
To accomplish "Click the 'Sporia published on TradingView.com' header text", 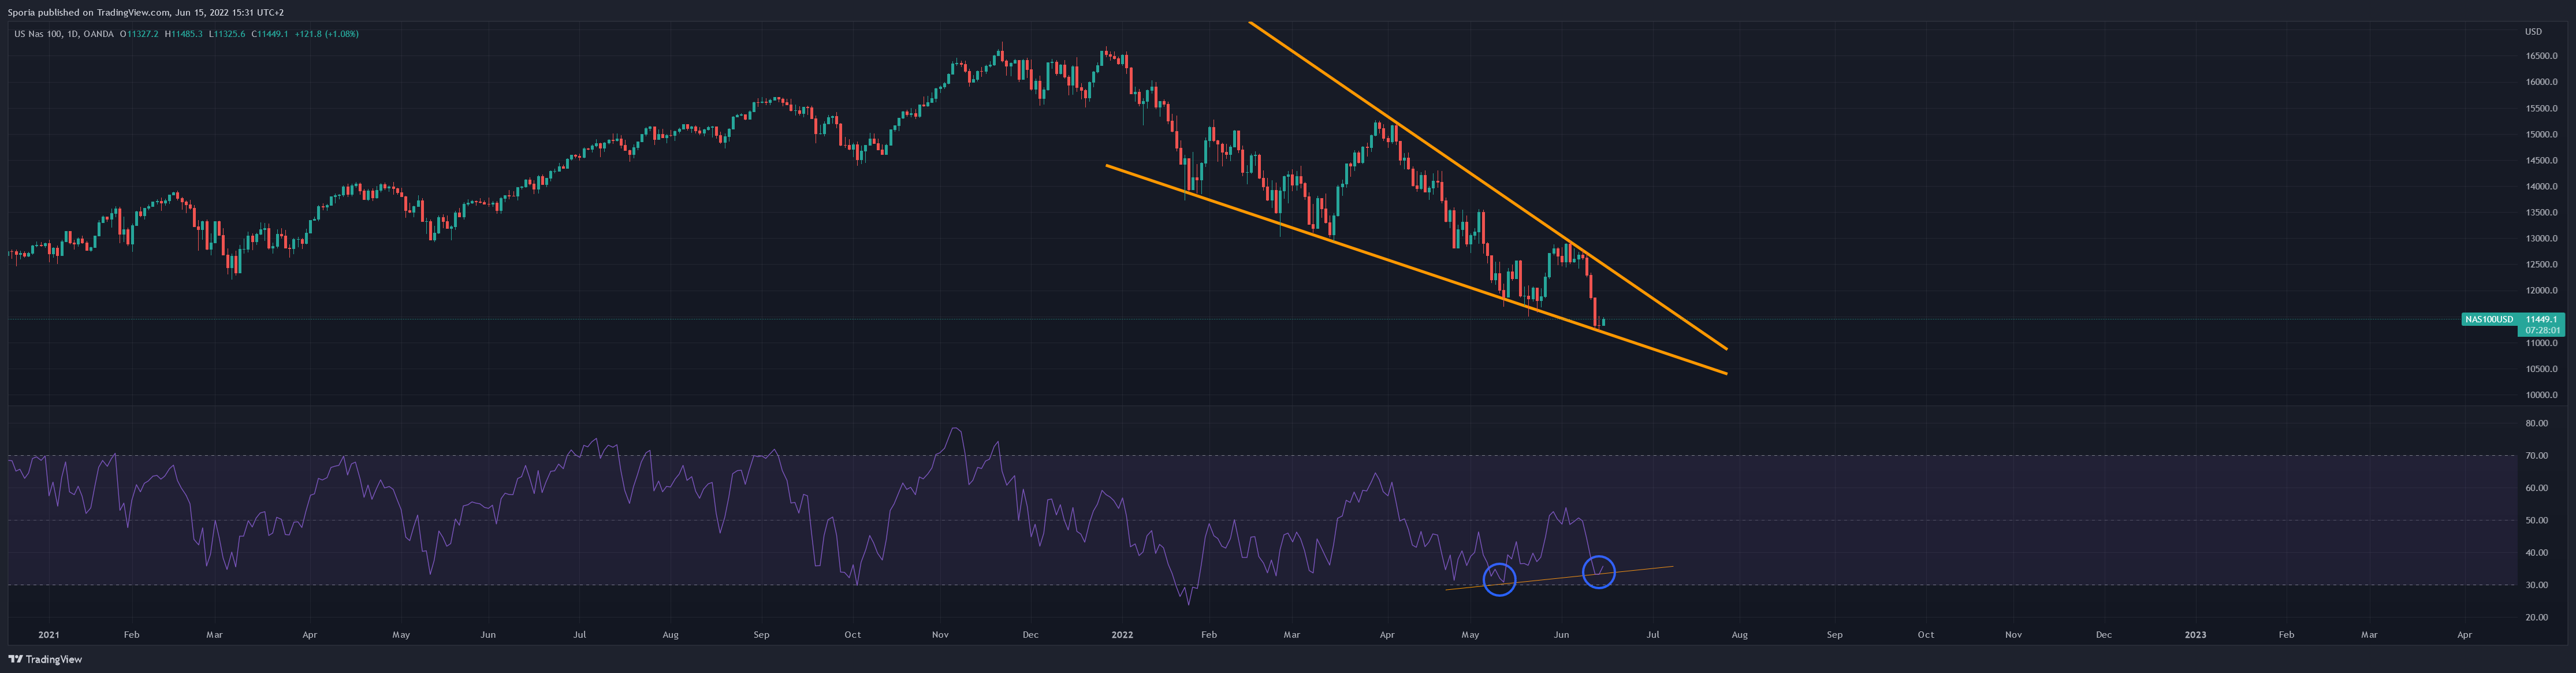I will [89, 12].
